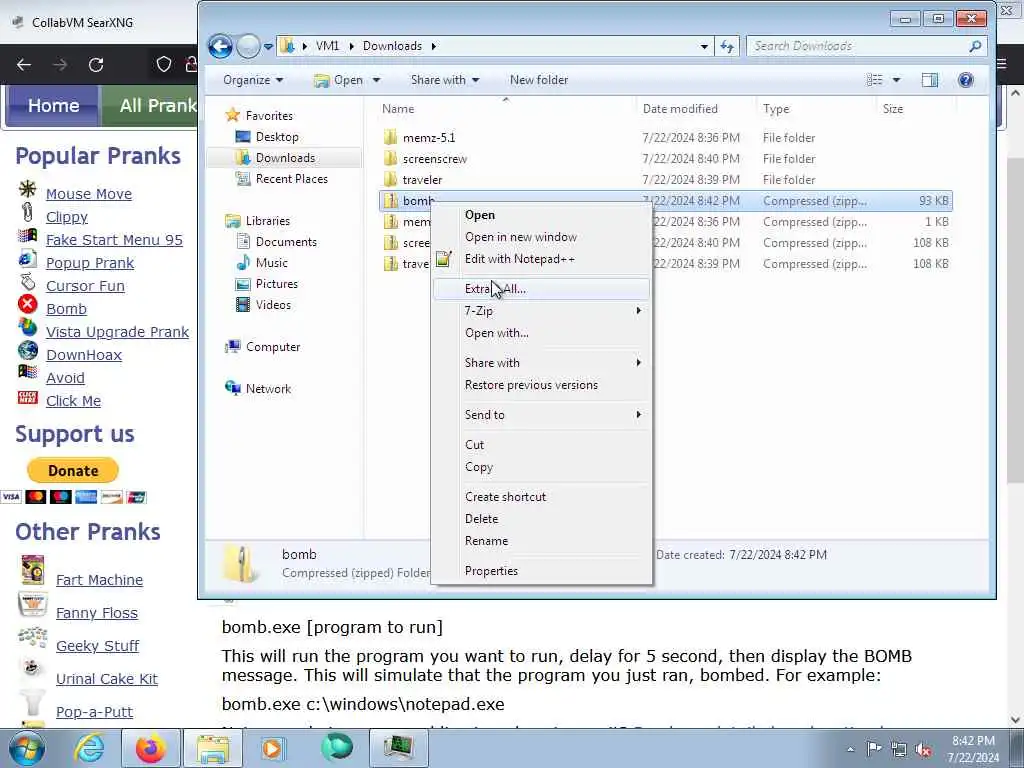1024x768 pixels.
Task: Open recent locations dropdown beside nav arrows
Action: coord(268,47)
